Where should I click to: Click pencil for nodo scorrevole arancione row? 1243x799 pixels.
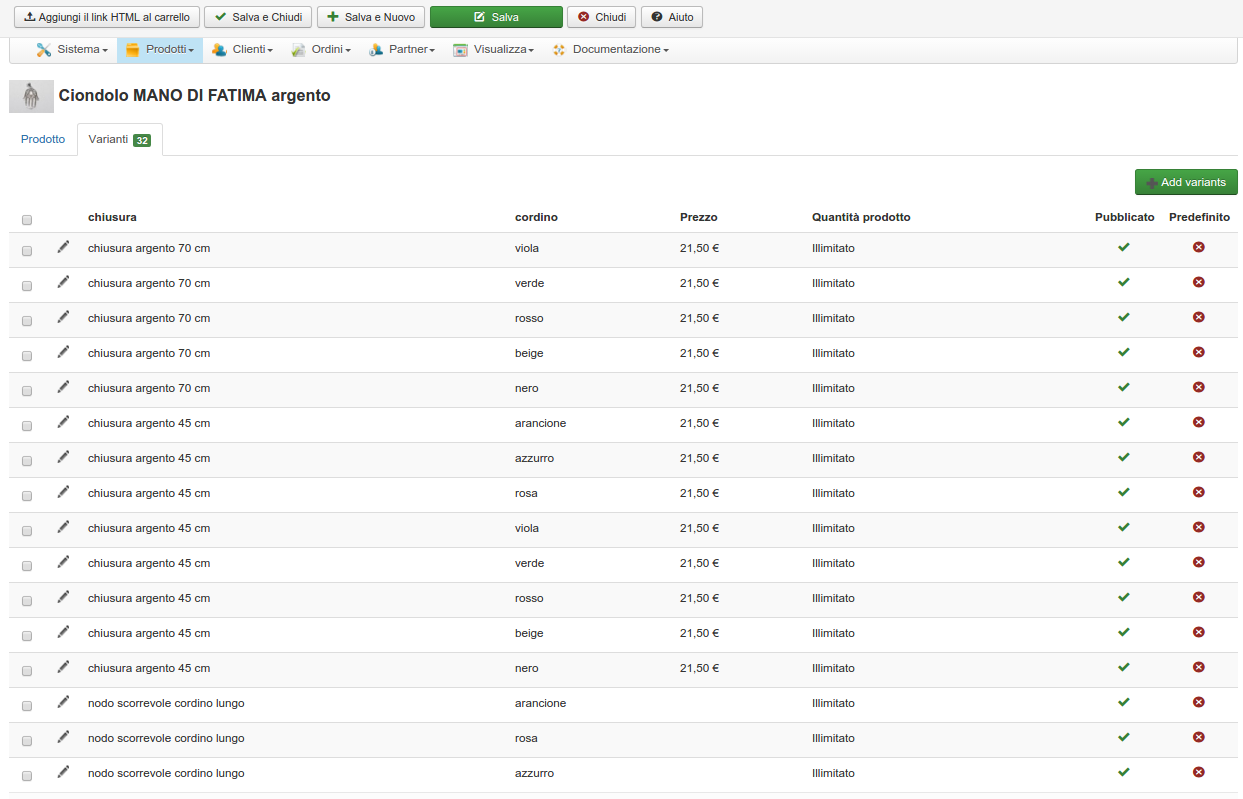[64, 702]
